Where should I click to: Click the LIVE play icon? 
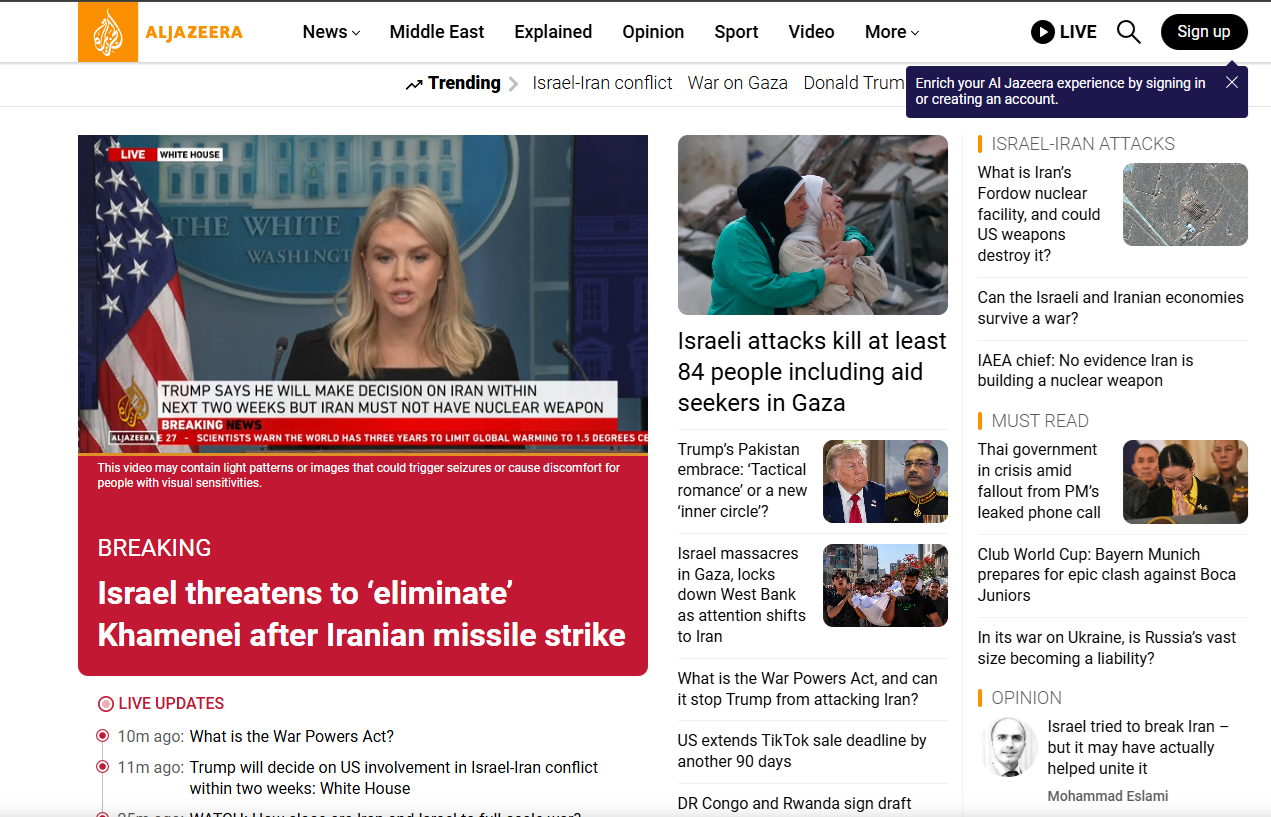click(1043, 32)
